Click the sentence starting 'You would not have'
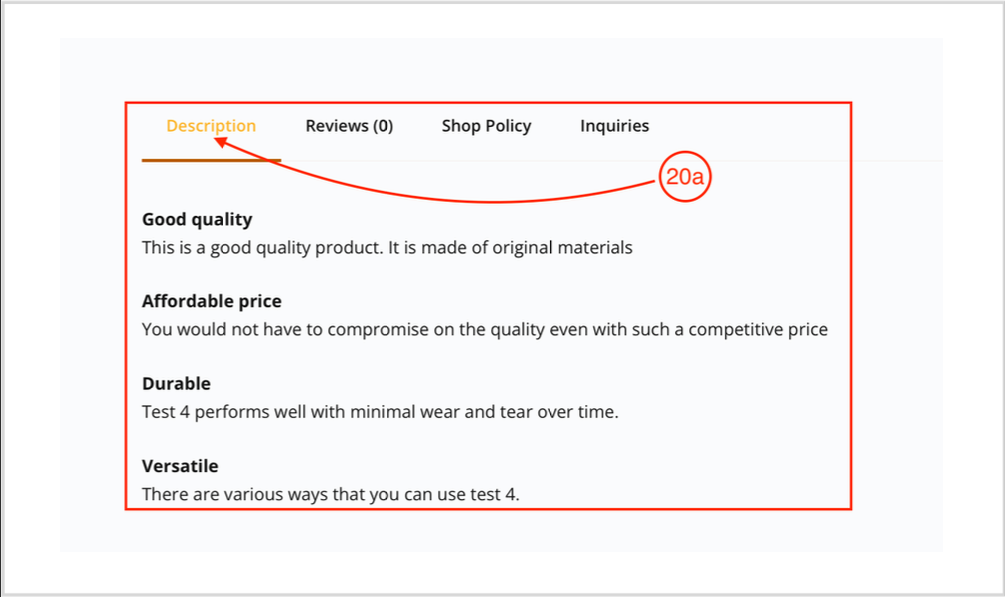This screenshot has height=597, width=1005. [484, 330]
